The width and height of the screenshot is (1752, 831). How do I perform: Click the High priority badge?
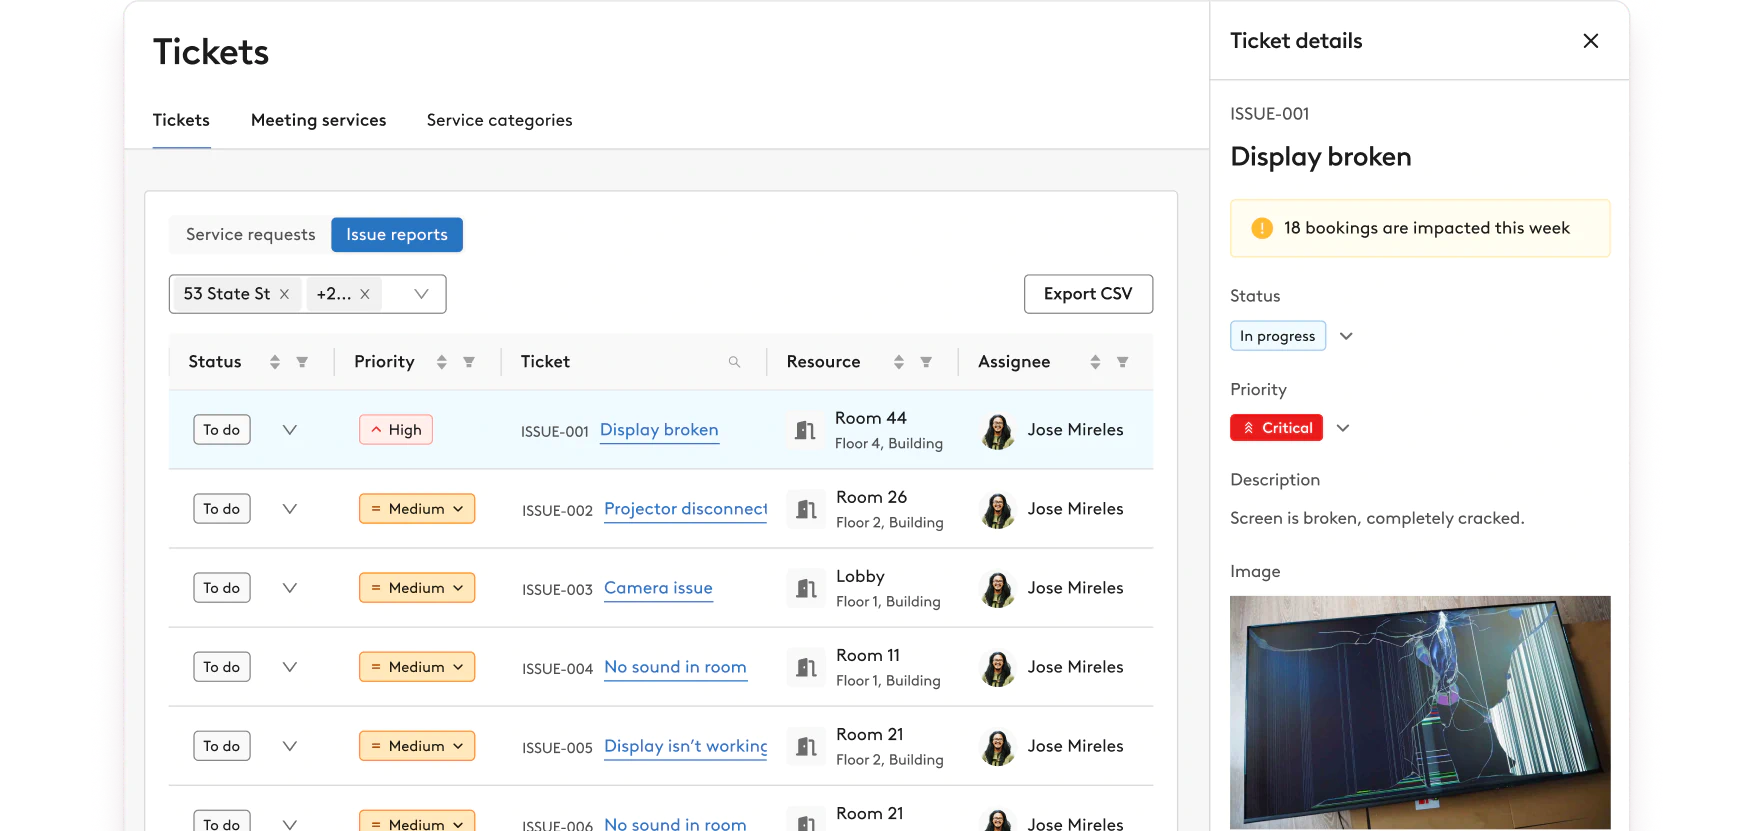[396, 430]
